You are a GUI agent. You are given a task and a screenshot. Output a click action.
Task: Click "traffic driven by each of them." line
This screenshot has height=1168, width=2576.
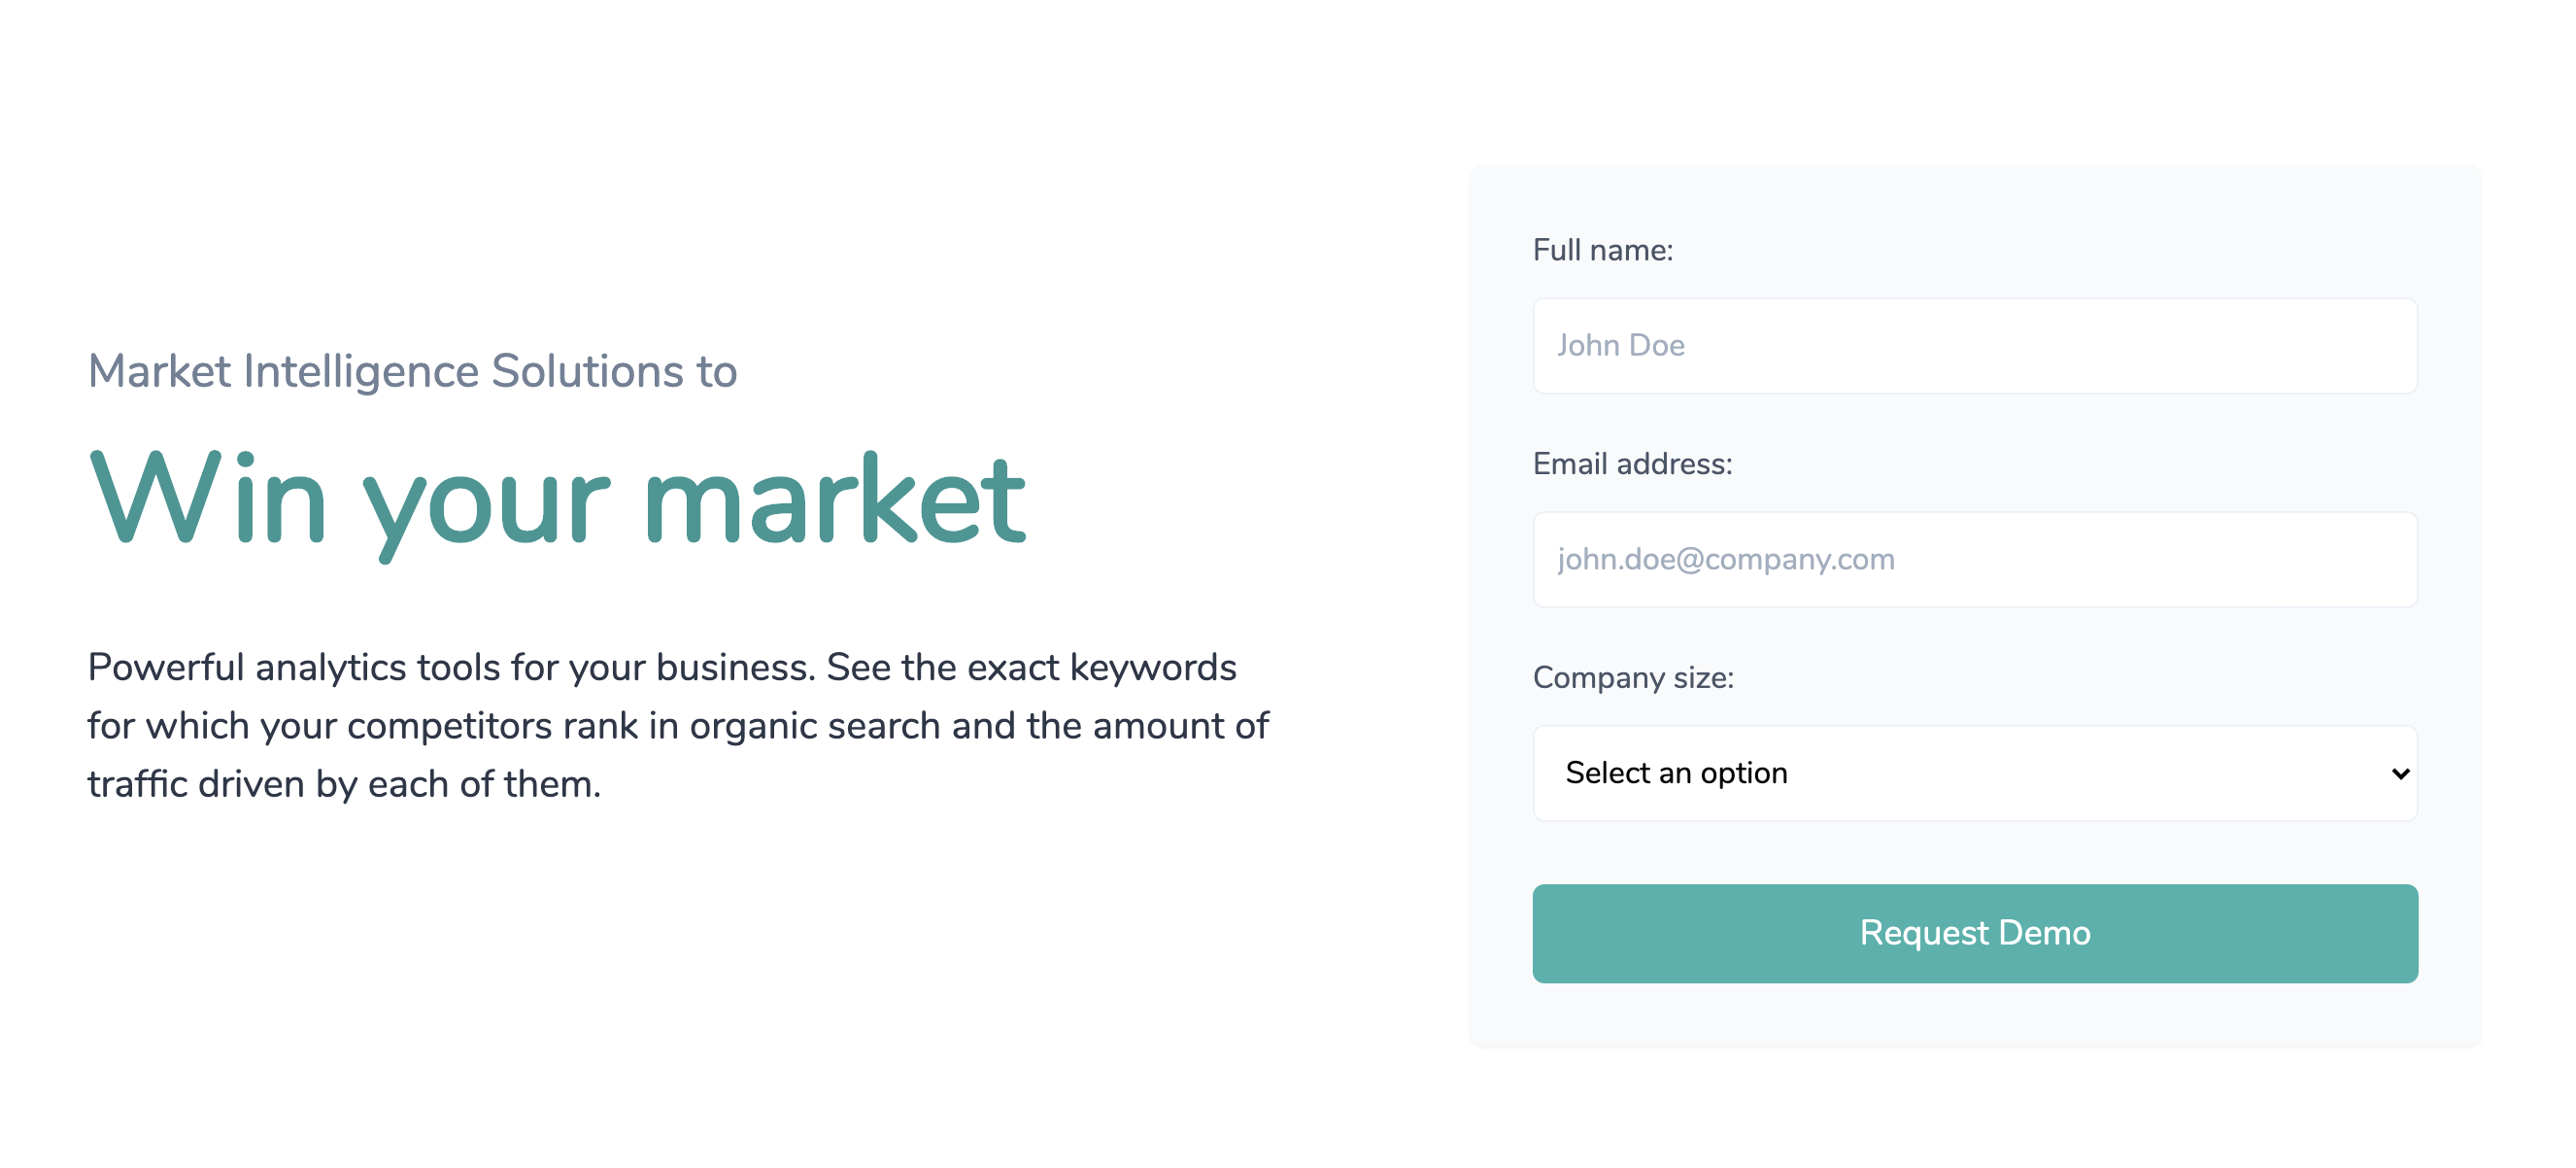[344, 785]
